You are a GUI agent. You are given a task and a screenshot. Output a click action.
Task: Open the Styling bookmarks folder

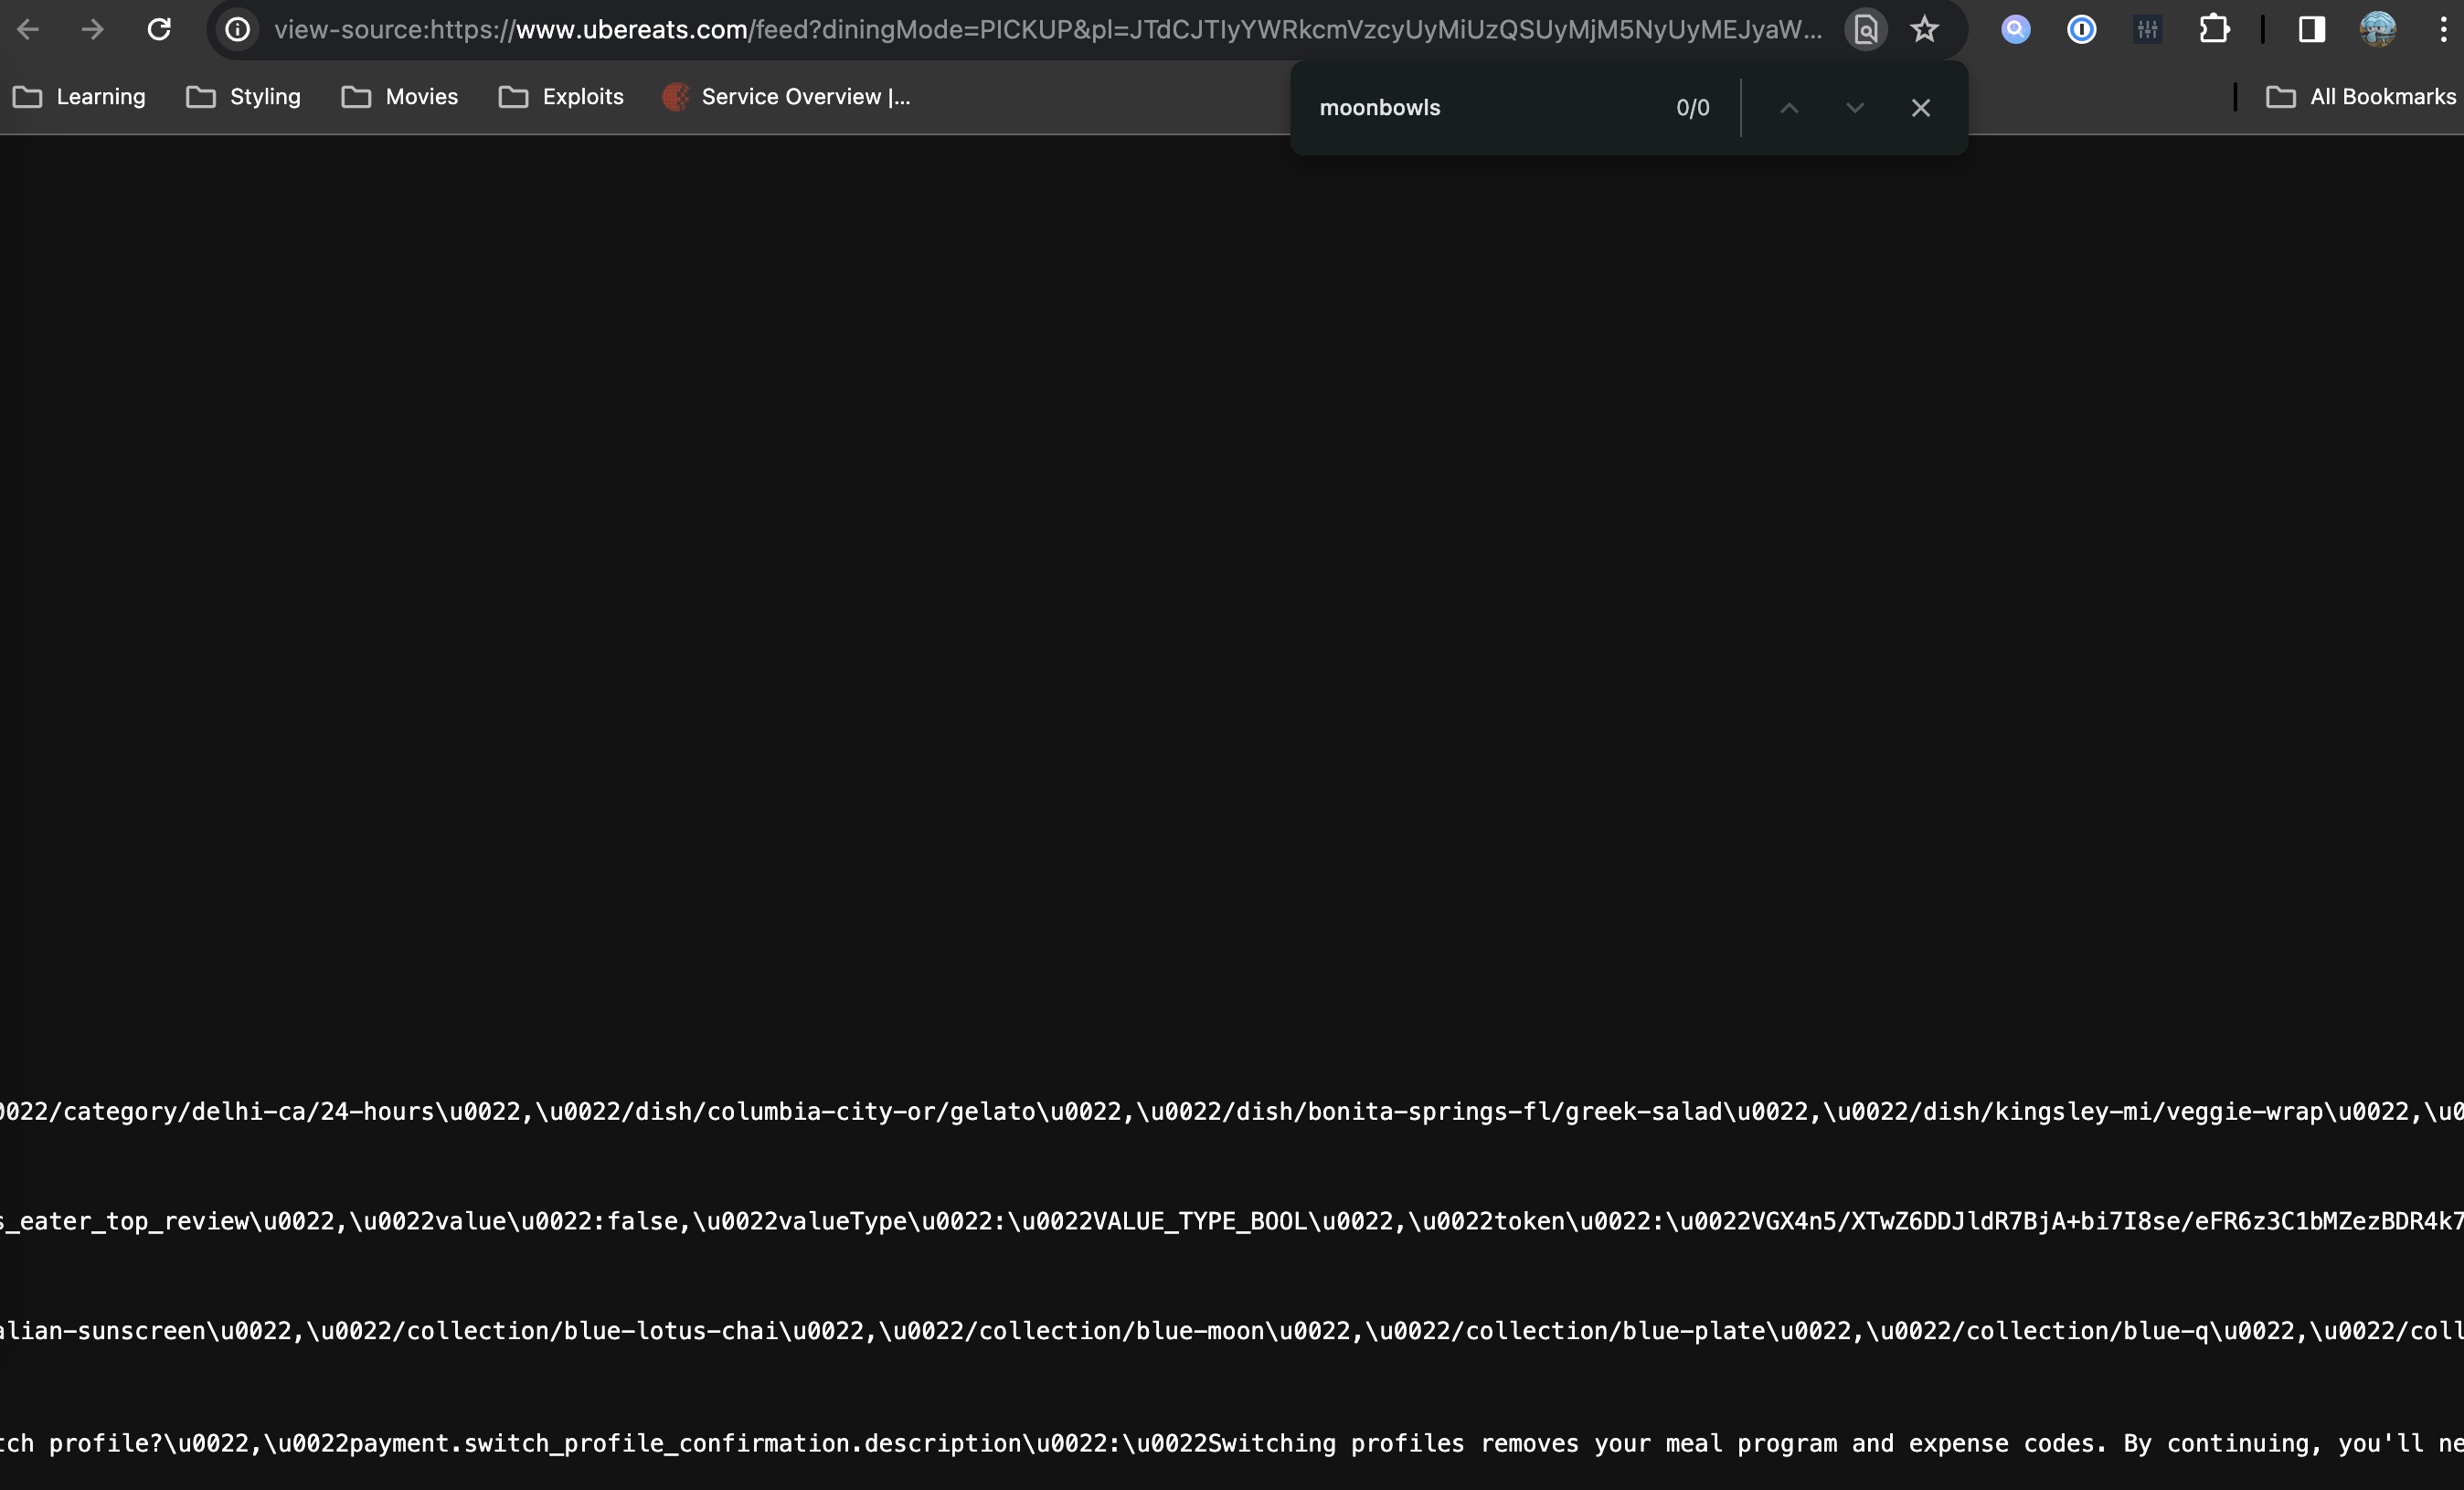click(244, 97)
